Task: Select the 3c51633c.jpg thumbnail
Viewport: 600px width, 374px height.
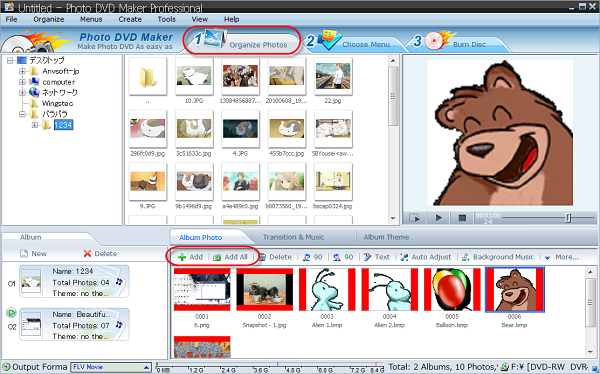Action: point(194,129)
